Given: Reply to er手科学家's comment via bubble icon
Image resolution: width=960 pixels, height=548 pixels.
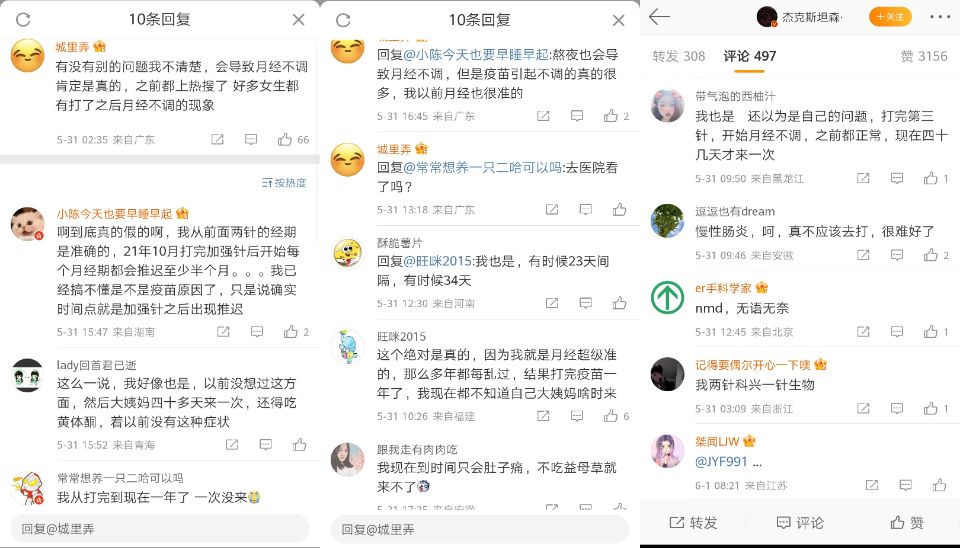Looking at the screenshot, I should click(x=897, y=331).
